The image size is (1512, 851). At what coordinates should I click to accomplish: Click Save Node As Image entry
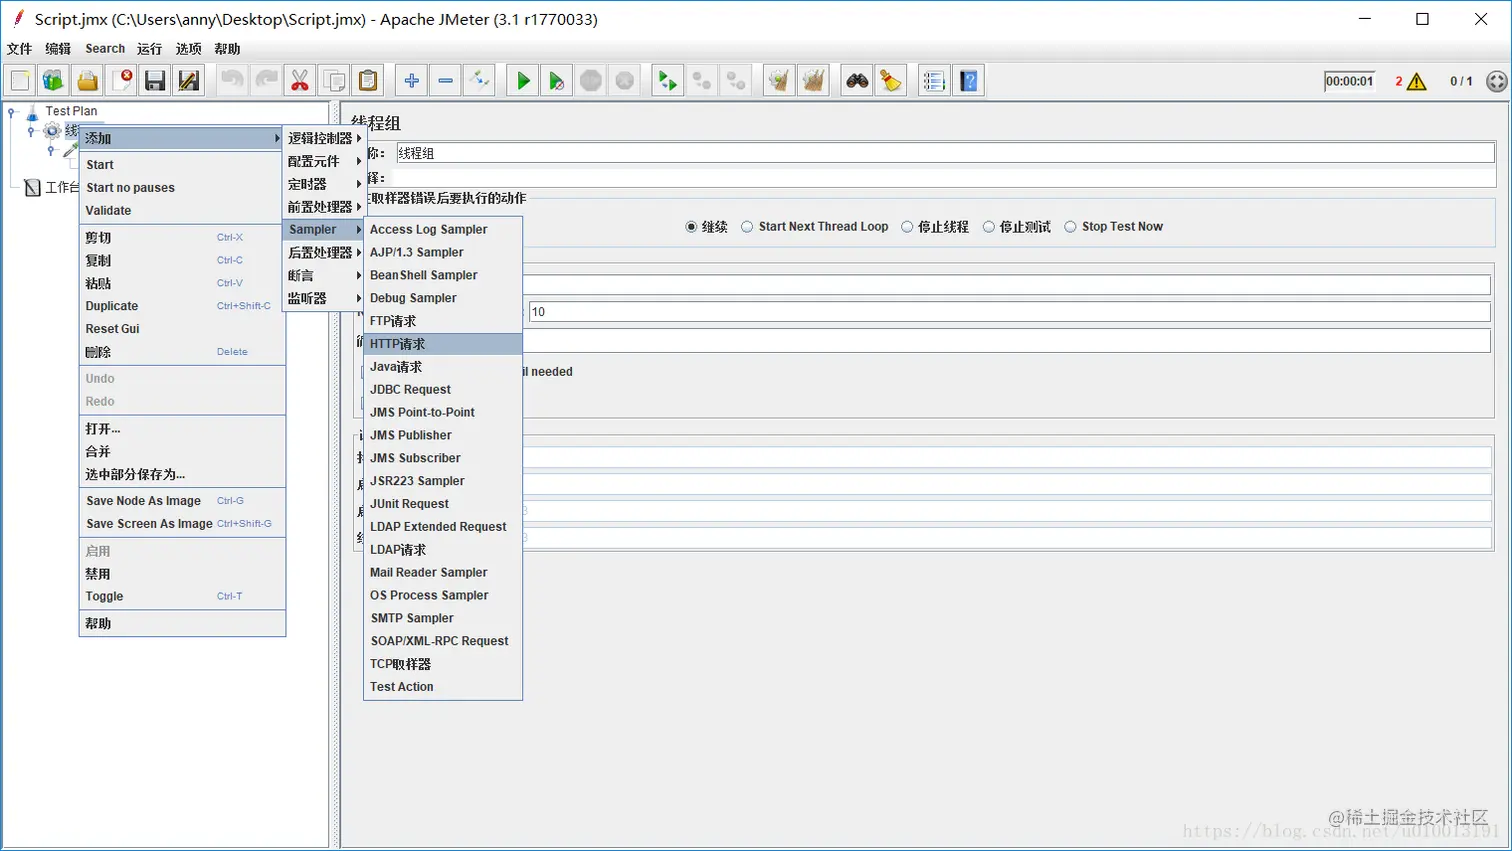pos(182,501)
